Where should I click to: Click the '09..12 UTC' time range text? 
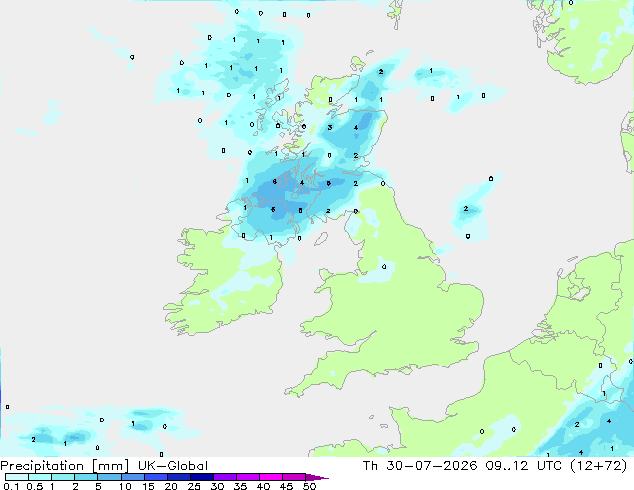pos(524,466)
